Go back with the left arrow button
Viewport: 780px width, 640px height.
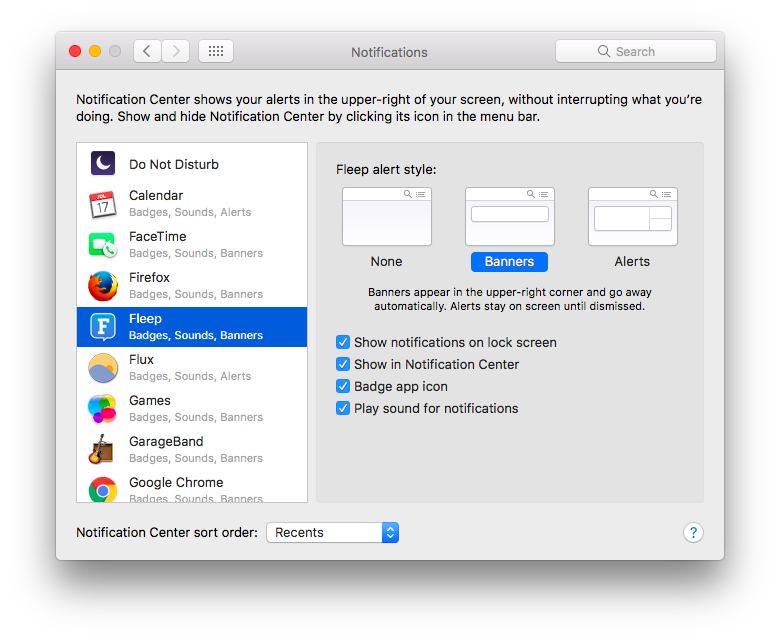point(147,51)
